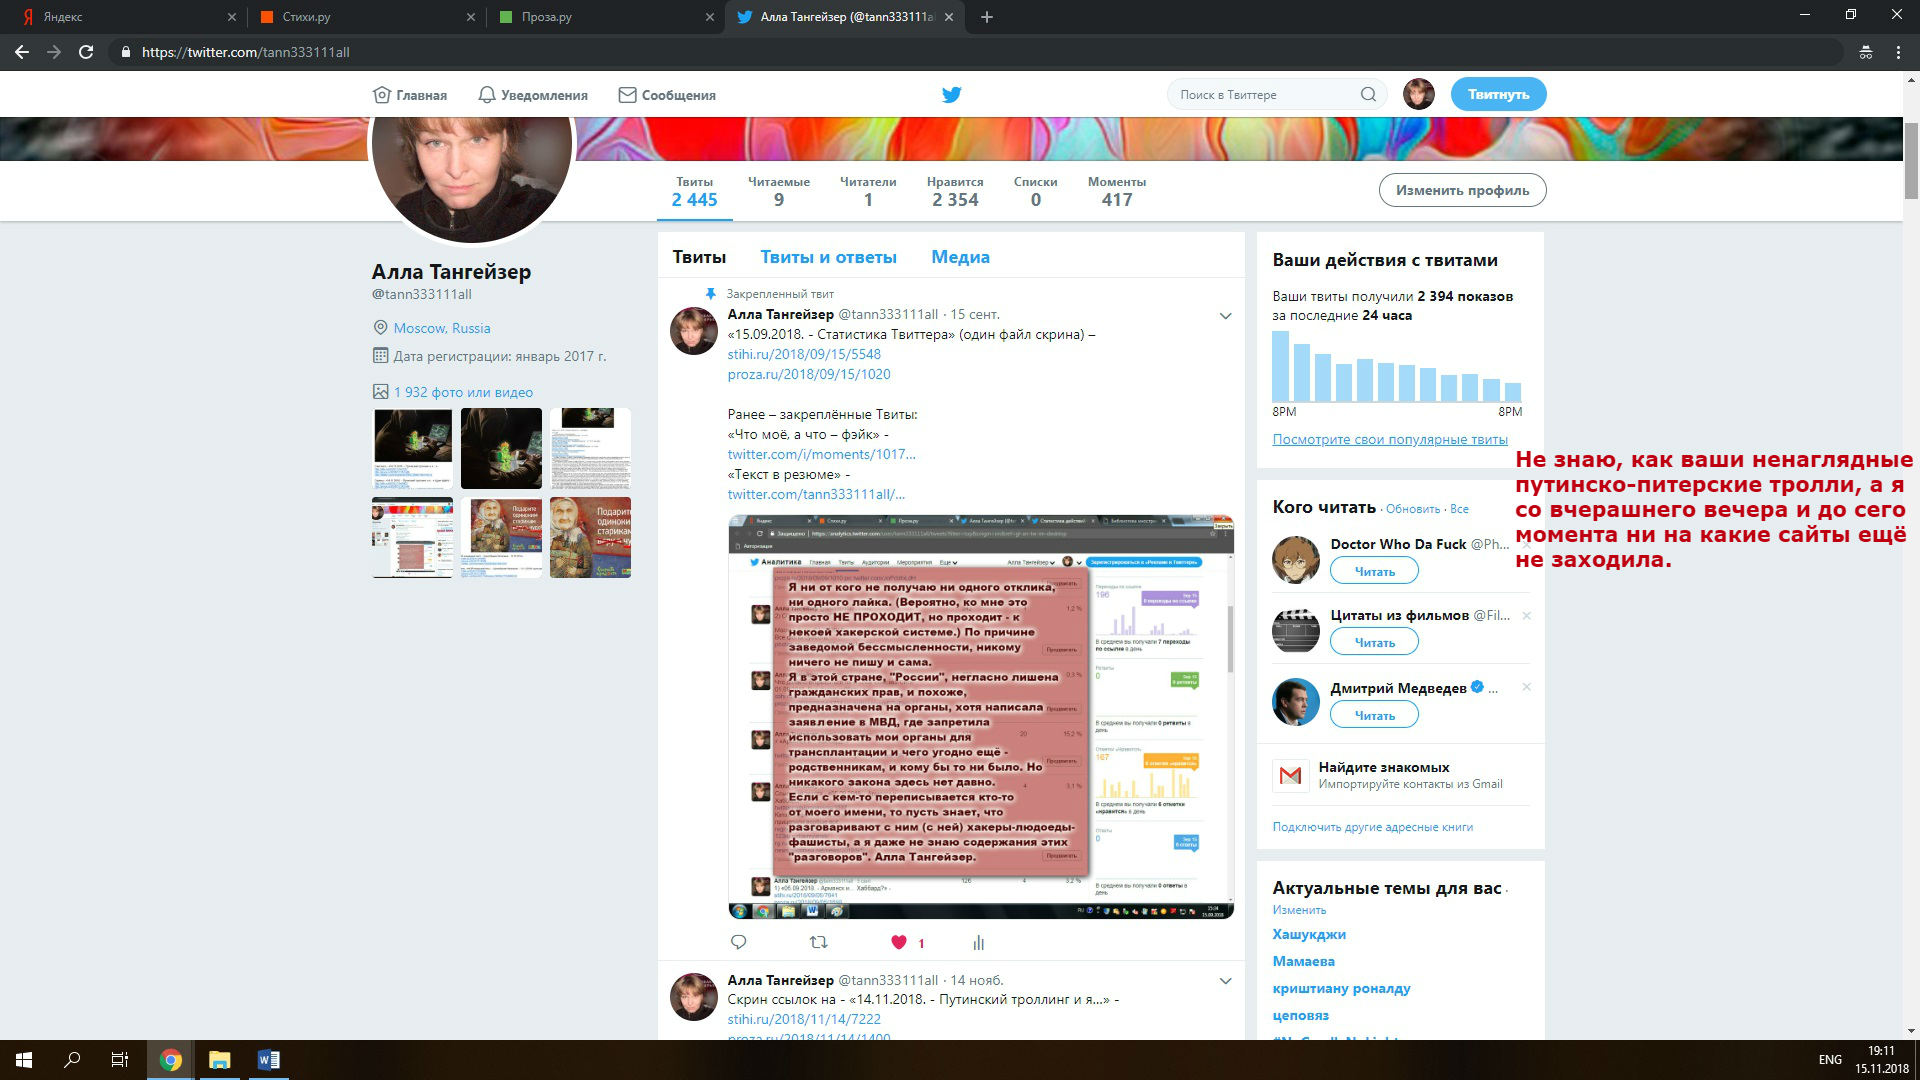Open Сообщения messages item

(667, 95)
